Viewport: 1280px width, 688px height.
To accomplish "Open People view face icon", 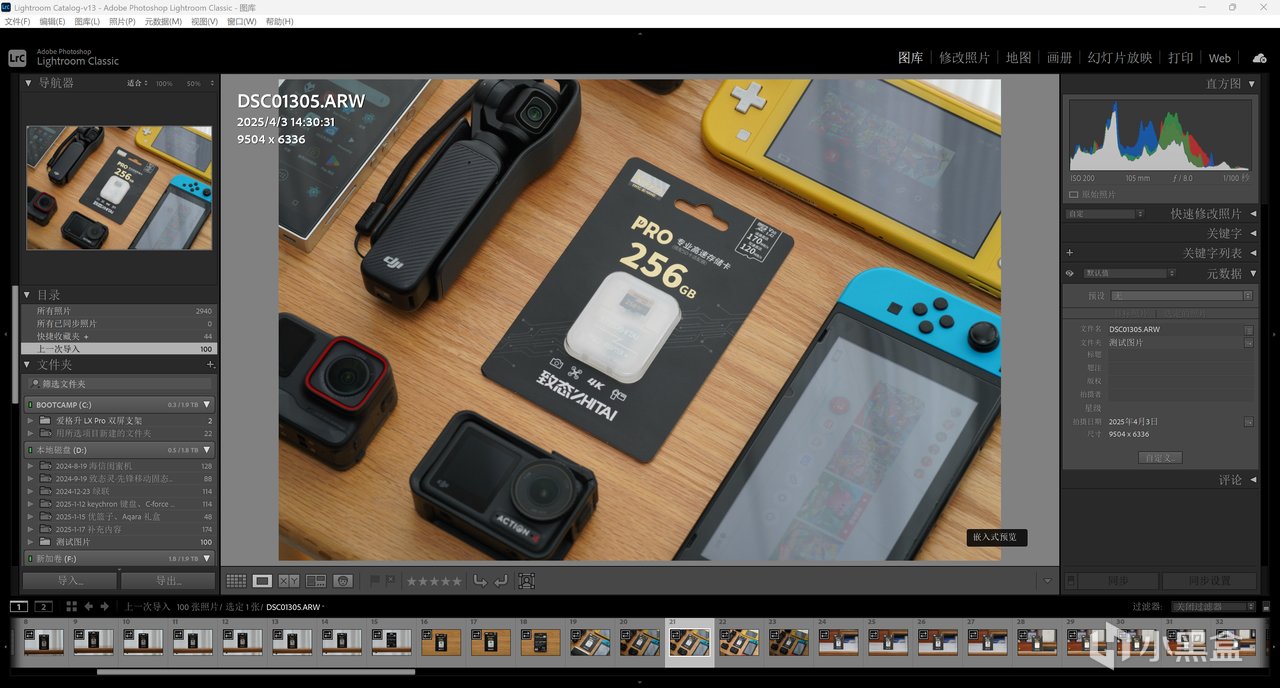I will click(343, 580).
